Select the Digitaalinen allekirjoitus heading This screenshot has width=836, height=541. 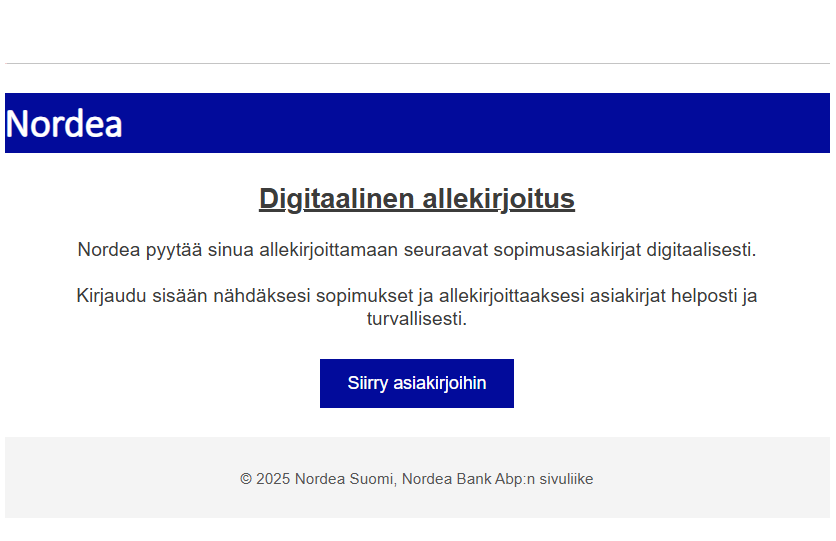(x=417, y=199)
